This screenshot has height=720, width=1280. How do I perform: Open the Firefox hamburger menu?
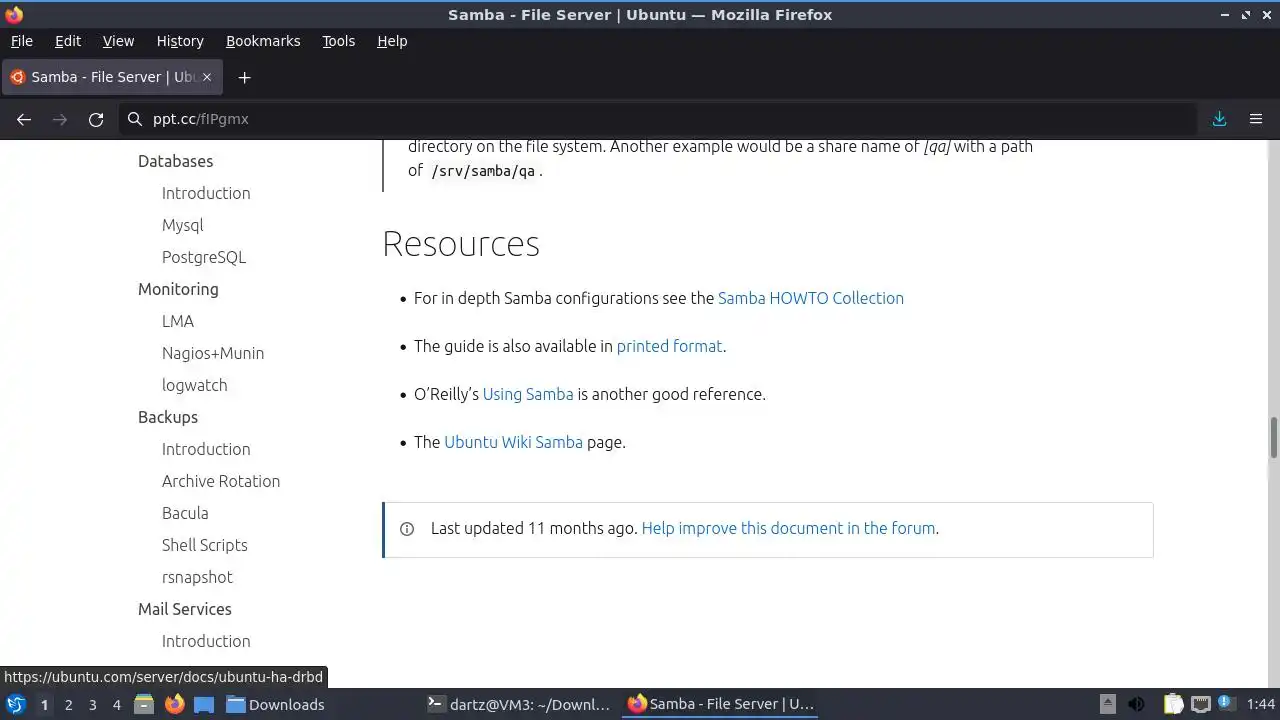click(1256, 119)
